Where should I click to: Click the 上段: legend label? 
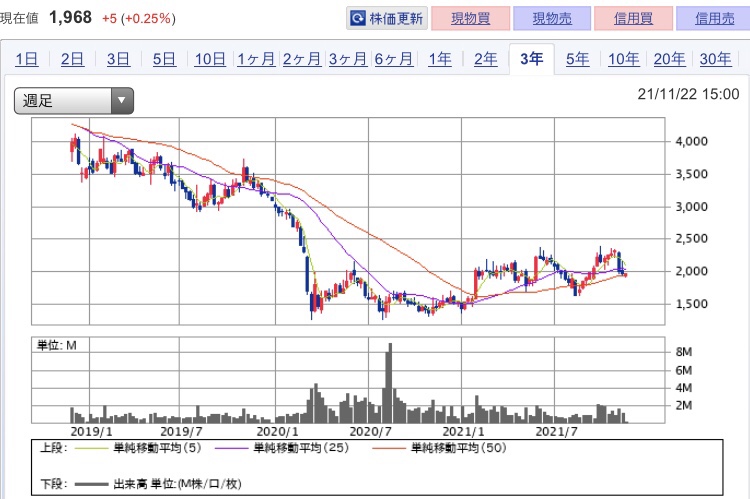54,448
